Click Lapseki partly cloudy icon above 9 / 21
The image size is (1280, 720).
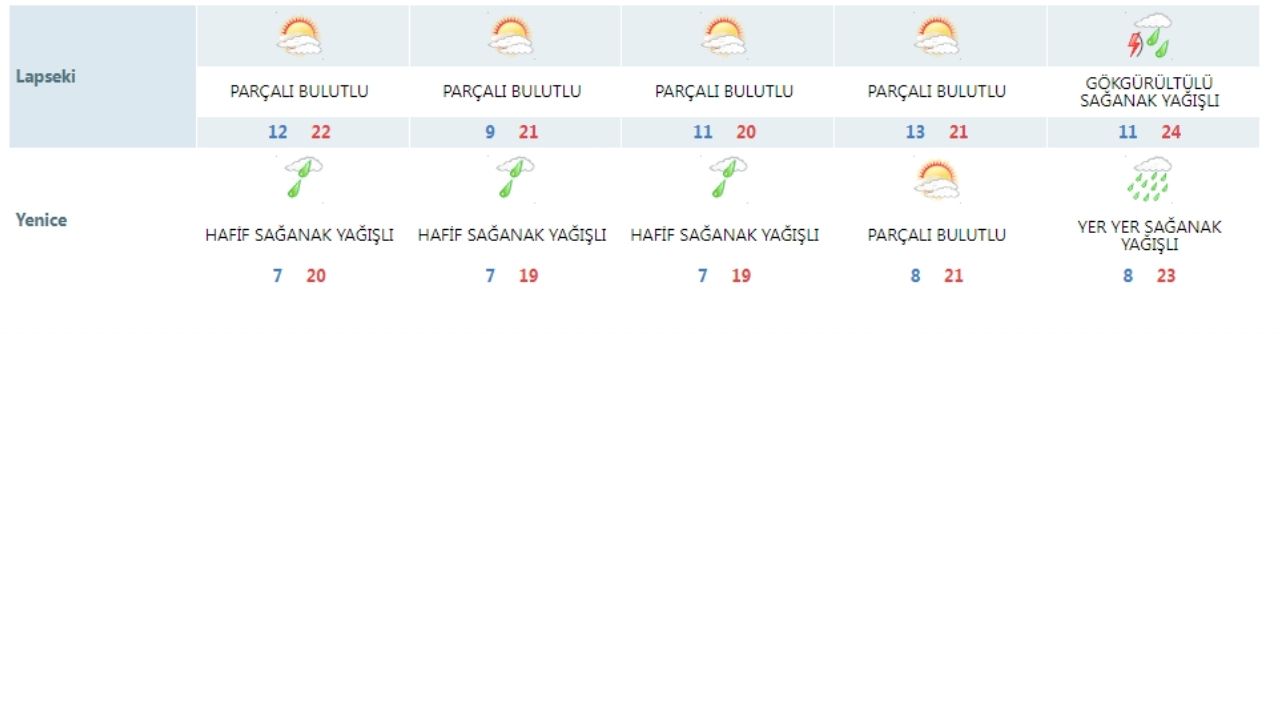[512, 36]
